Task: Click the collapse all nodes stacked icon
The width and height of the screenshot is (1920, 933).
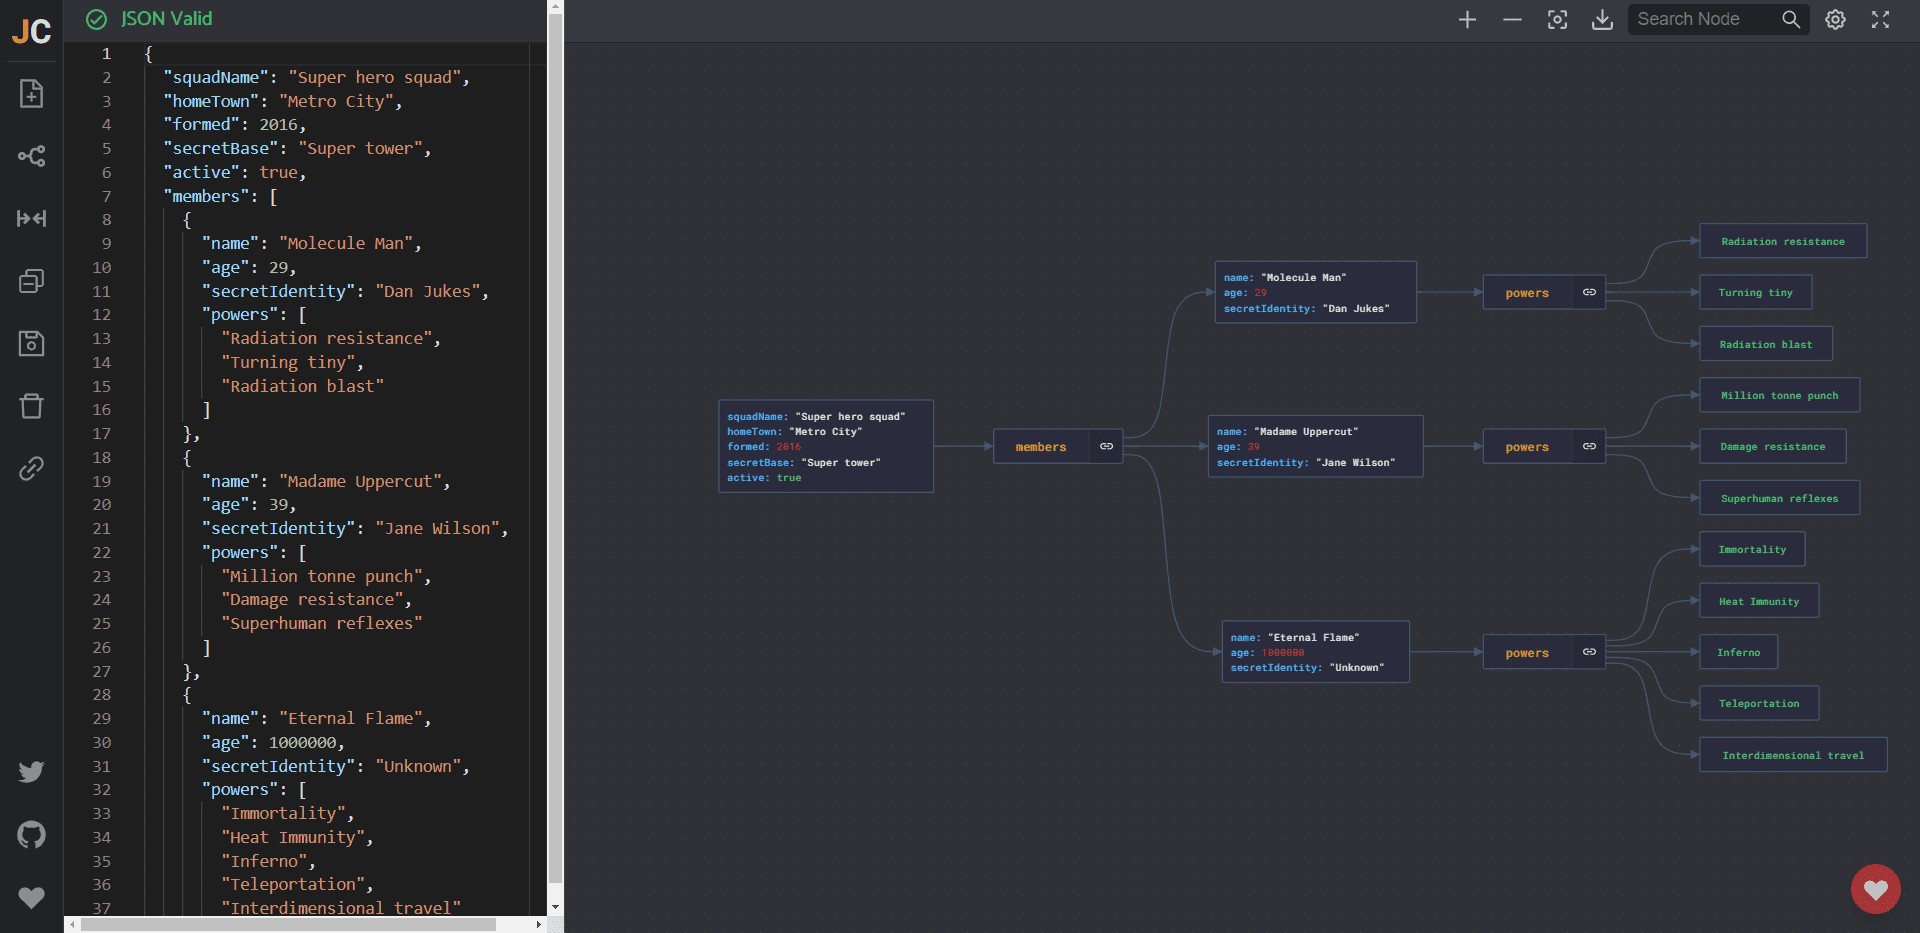Action: [31, 281]
